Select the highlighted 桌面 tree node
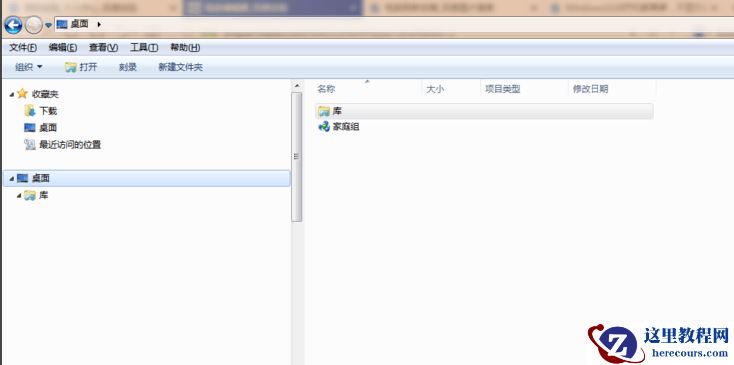Image resolution: width=734 pixels, height=365 pixels. coord(147,178)
